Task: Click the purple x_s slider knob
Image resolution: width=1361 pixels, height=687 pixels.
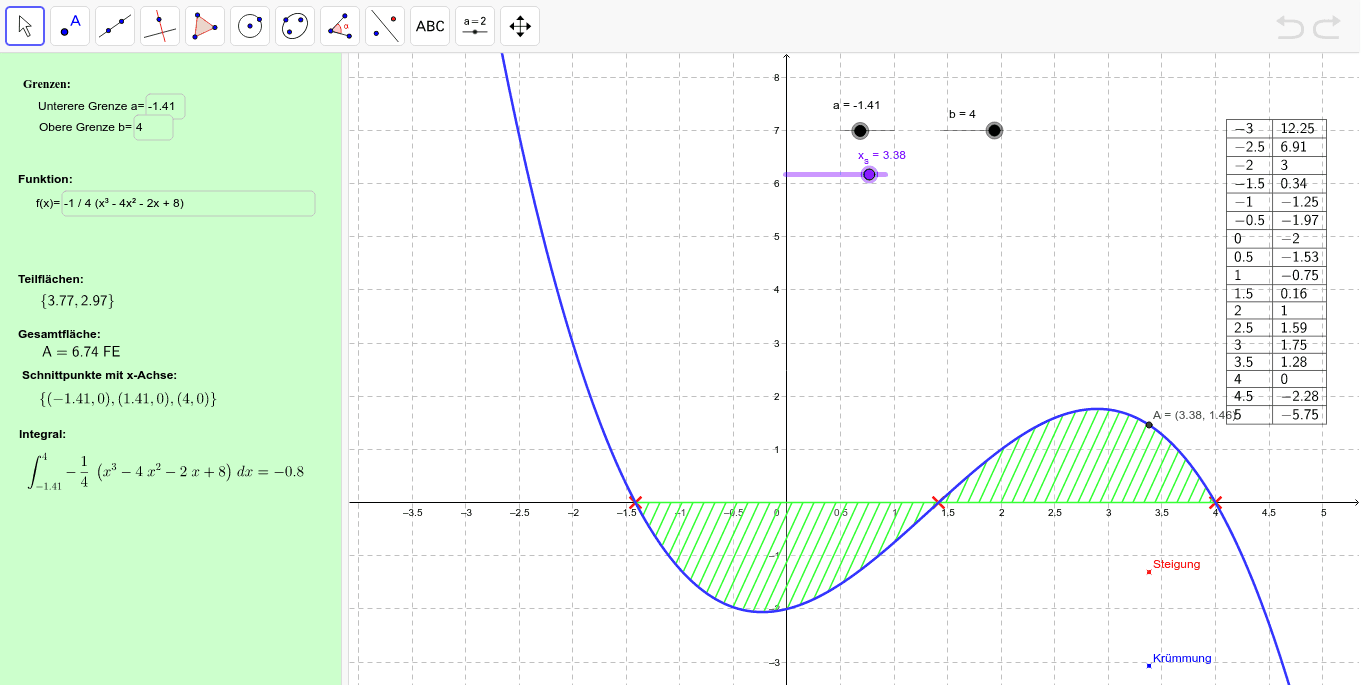Action: coord(869,175)
